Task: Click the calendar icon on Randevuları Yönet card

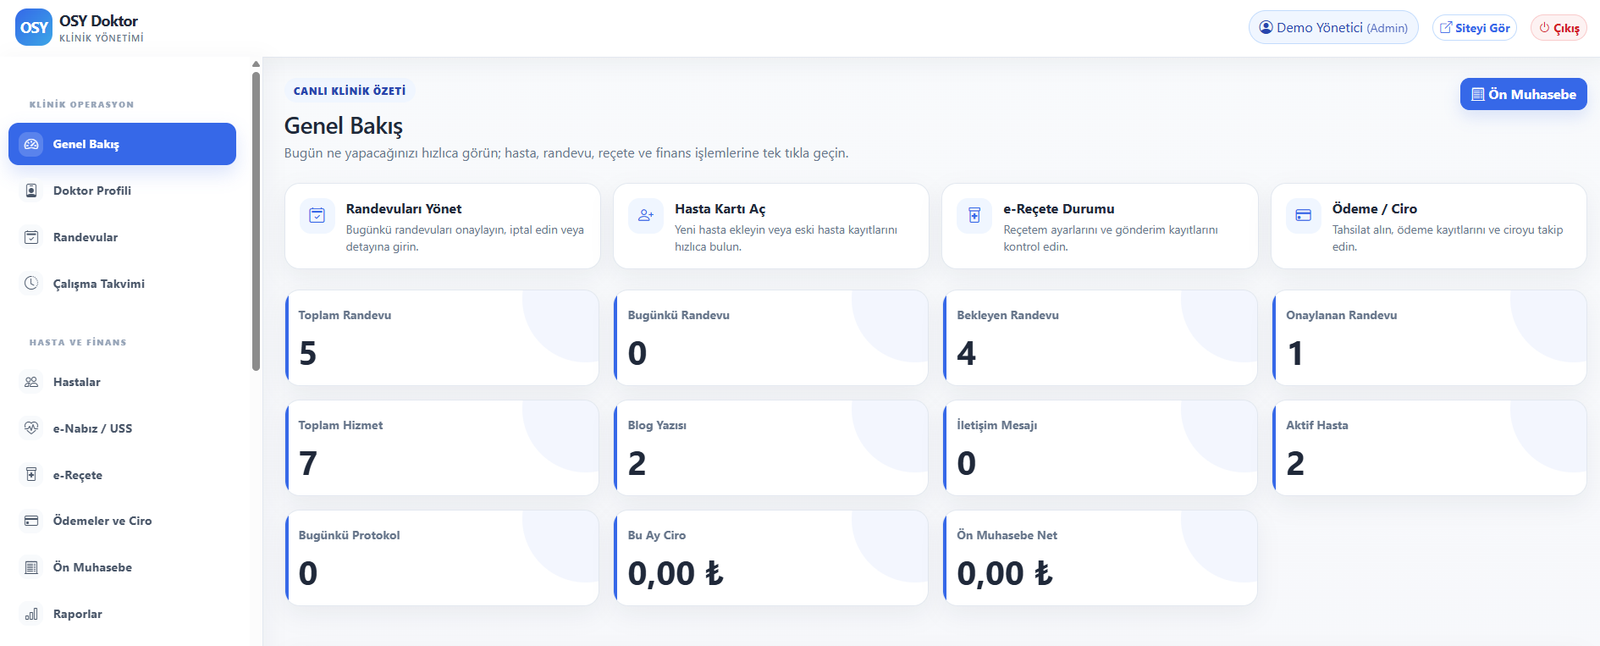Action: point(317,215)
